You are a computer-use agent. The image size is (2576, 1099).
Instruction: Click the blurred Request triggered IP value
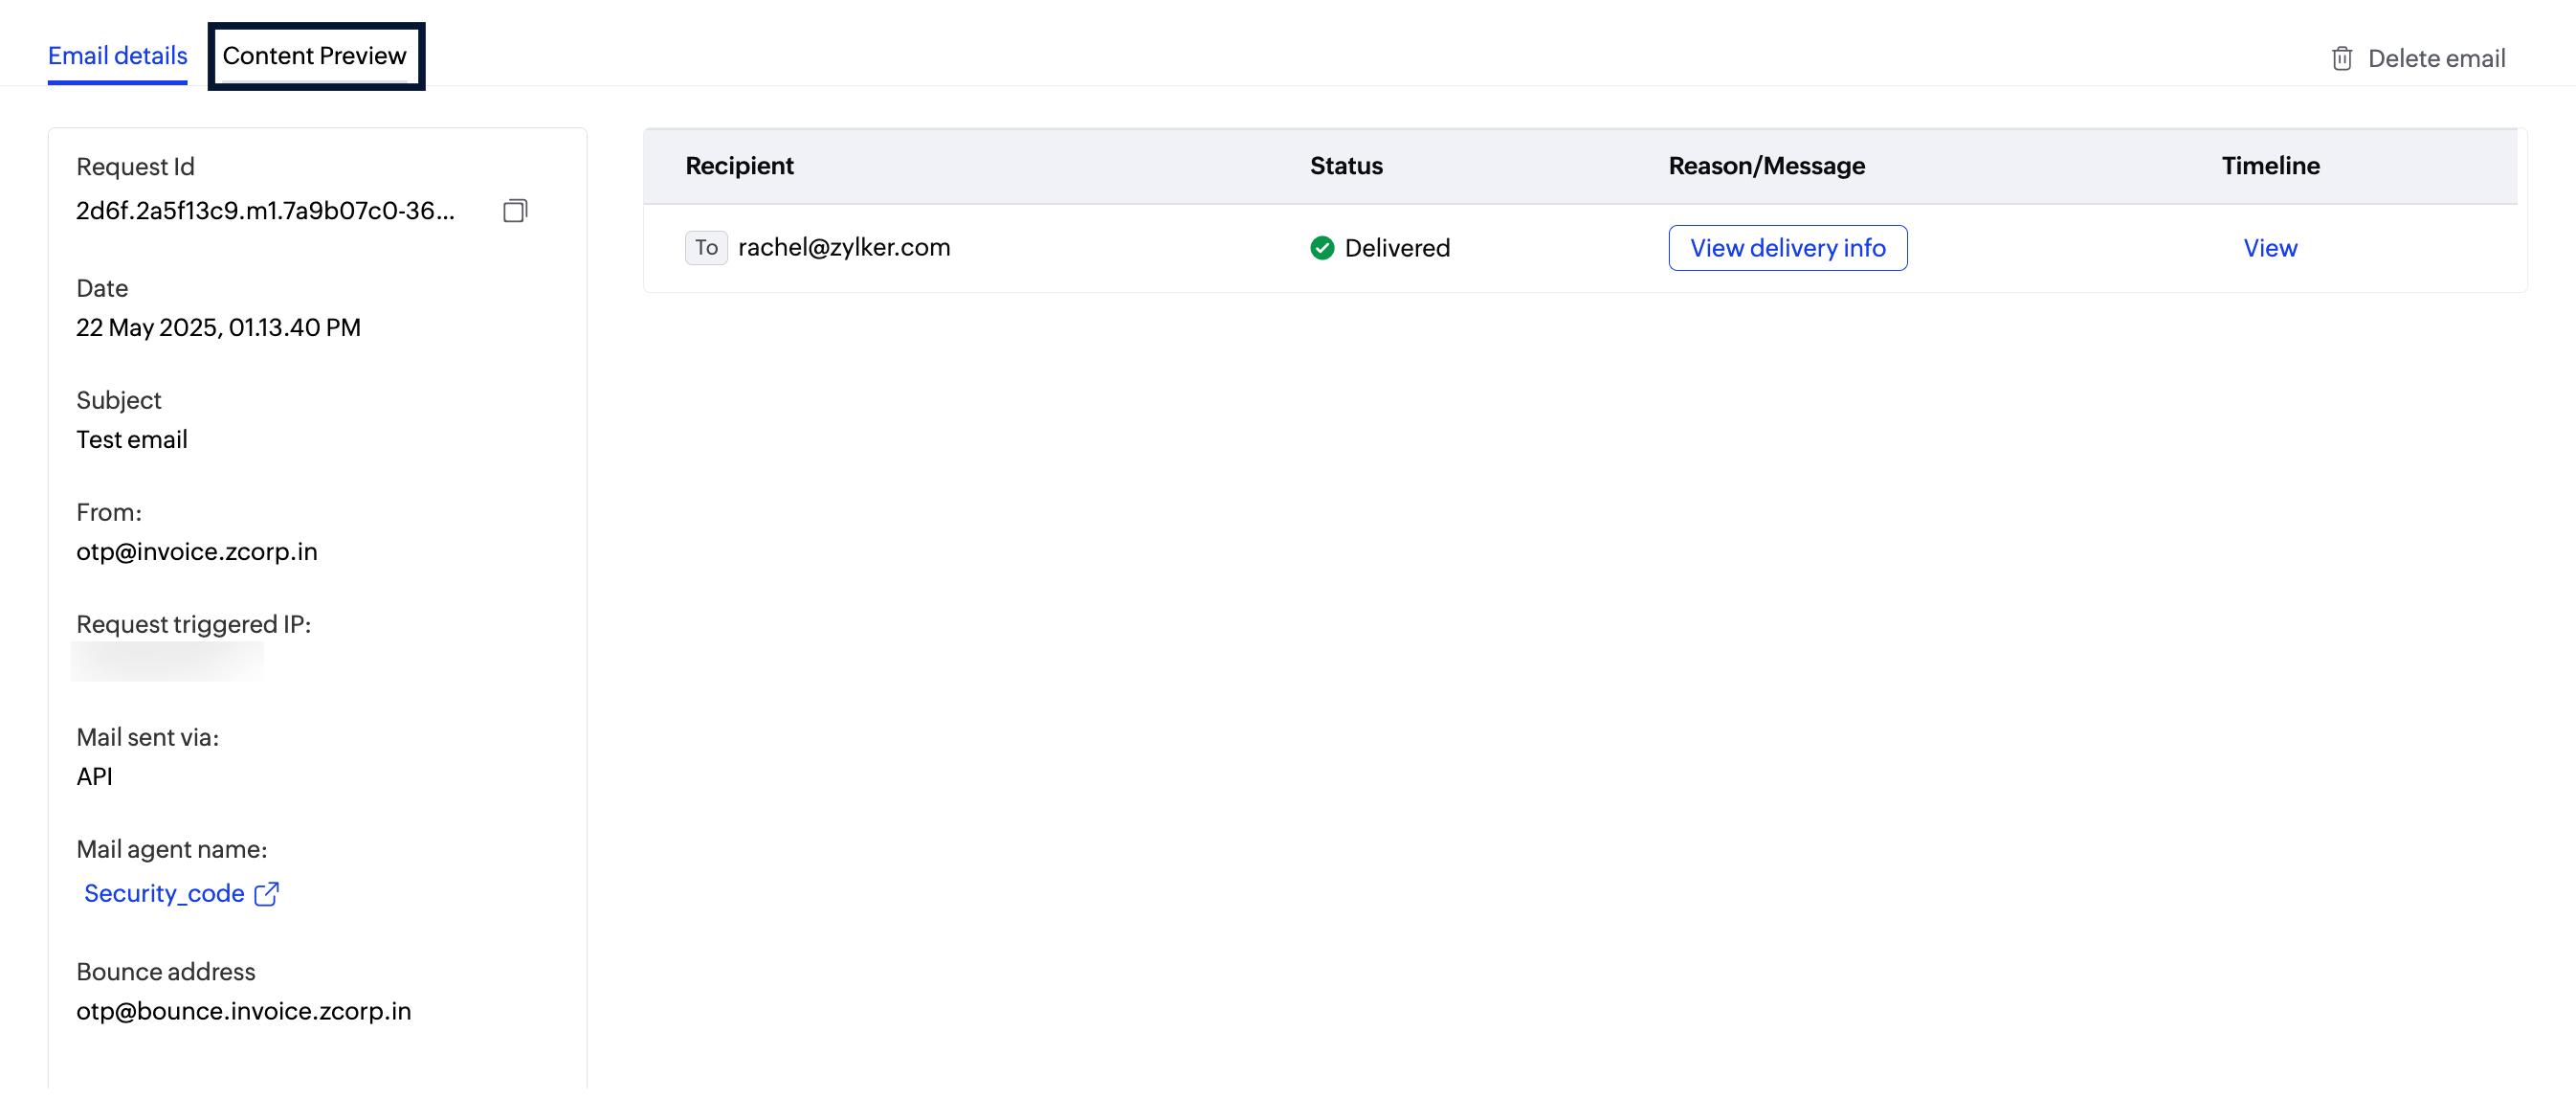click(167, 662)
